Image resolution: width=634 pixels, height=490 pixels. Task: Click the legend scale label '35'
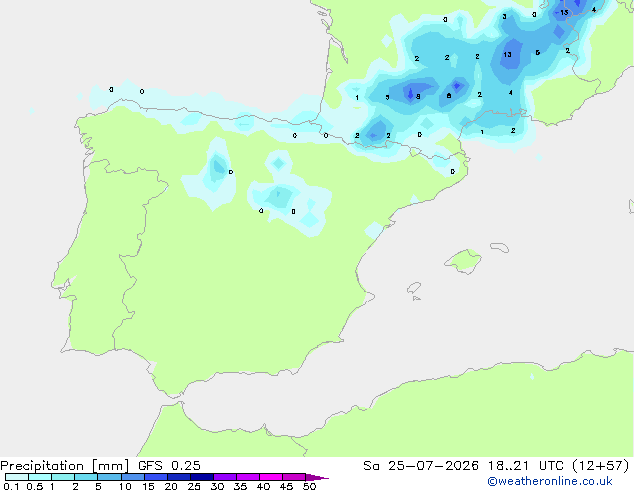240,486
